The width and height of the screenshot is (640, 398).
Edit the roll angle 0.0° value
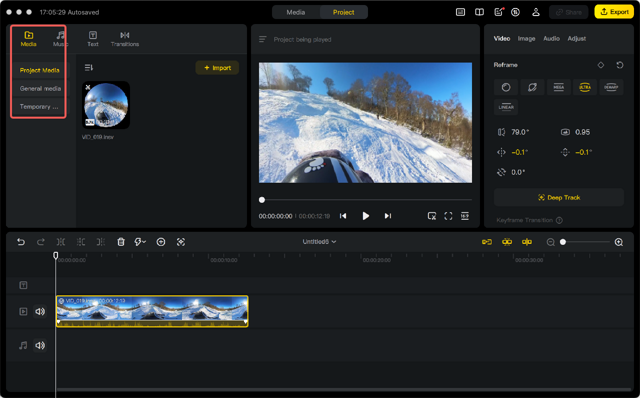point(518,172)
